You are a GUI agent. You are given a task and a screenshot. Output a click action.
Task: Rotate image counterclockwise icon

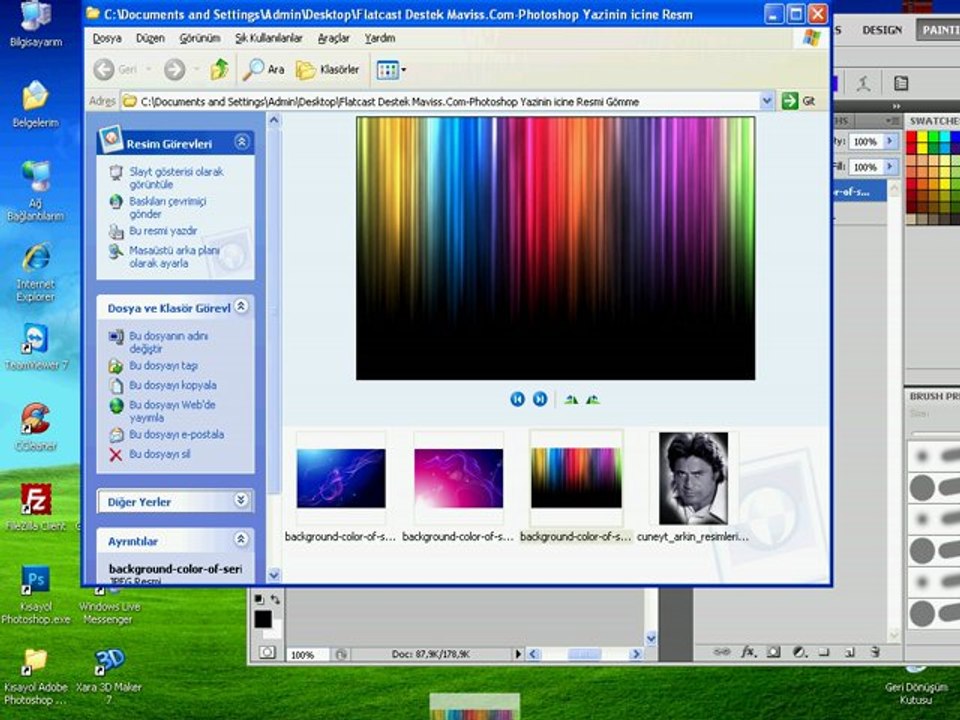[x=593, y=400]
